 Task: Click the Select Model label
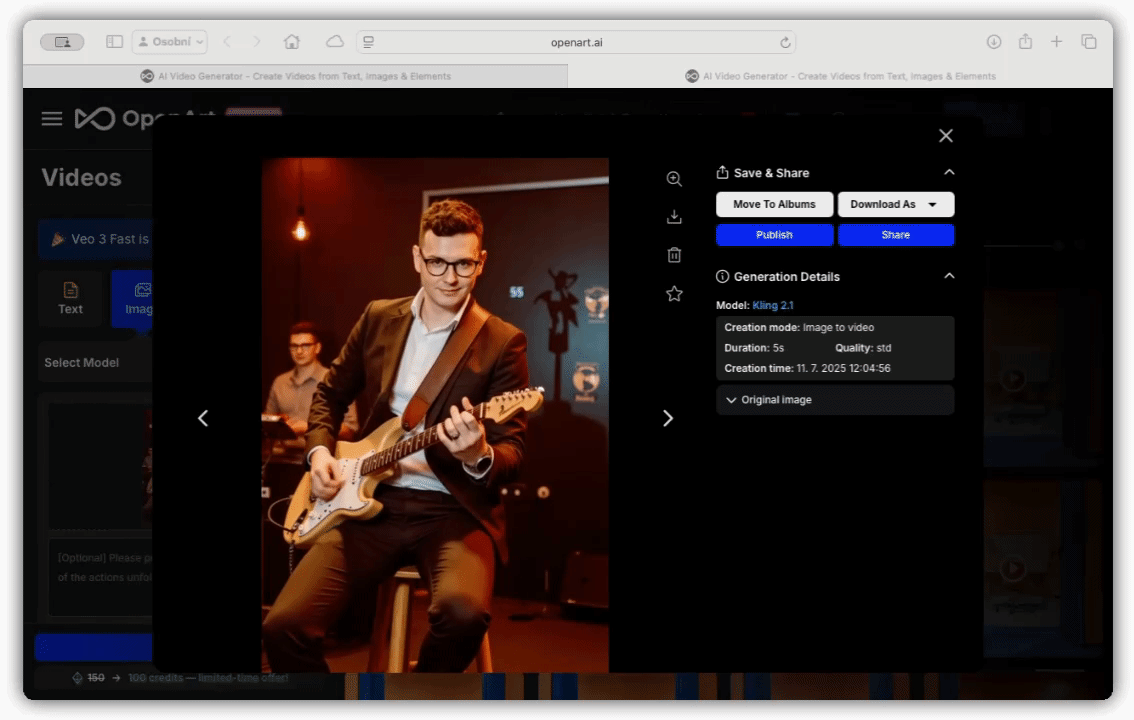(x=82, y=363)
